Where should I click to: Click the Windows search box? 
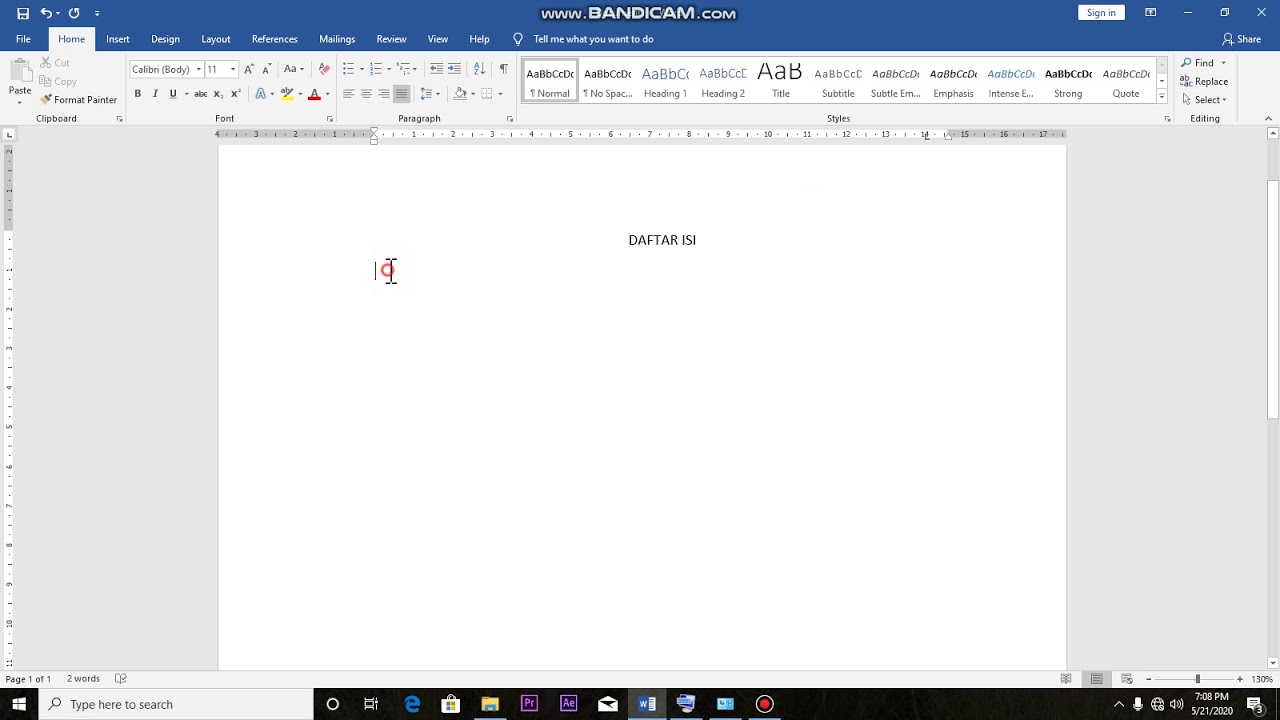click(175, 704)
